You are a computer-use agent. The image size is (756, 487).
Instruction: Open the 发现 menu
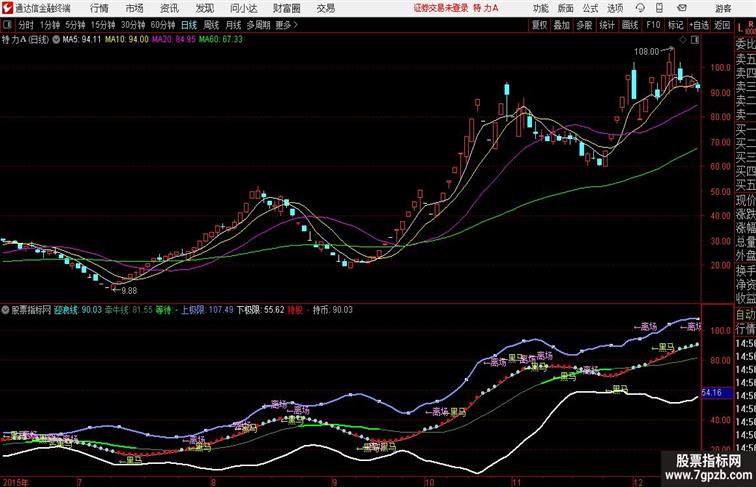(x=204, y=8)
